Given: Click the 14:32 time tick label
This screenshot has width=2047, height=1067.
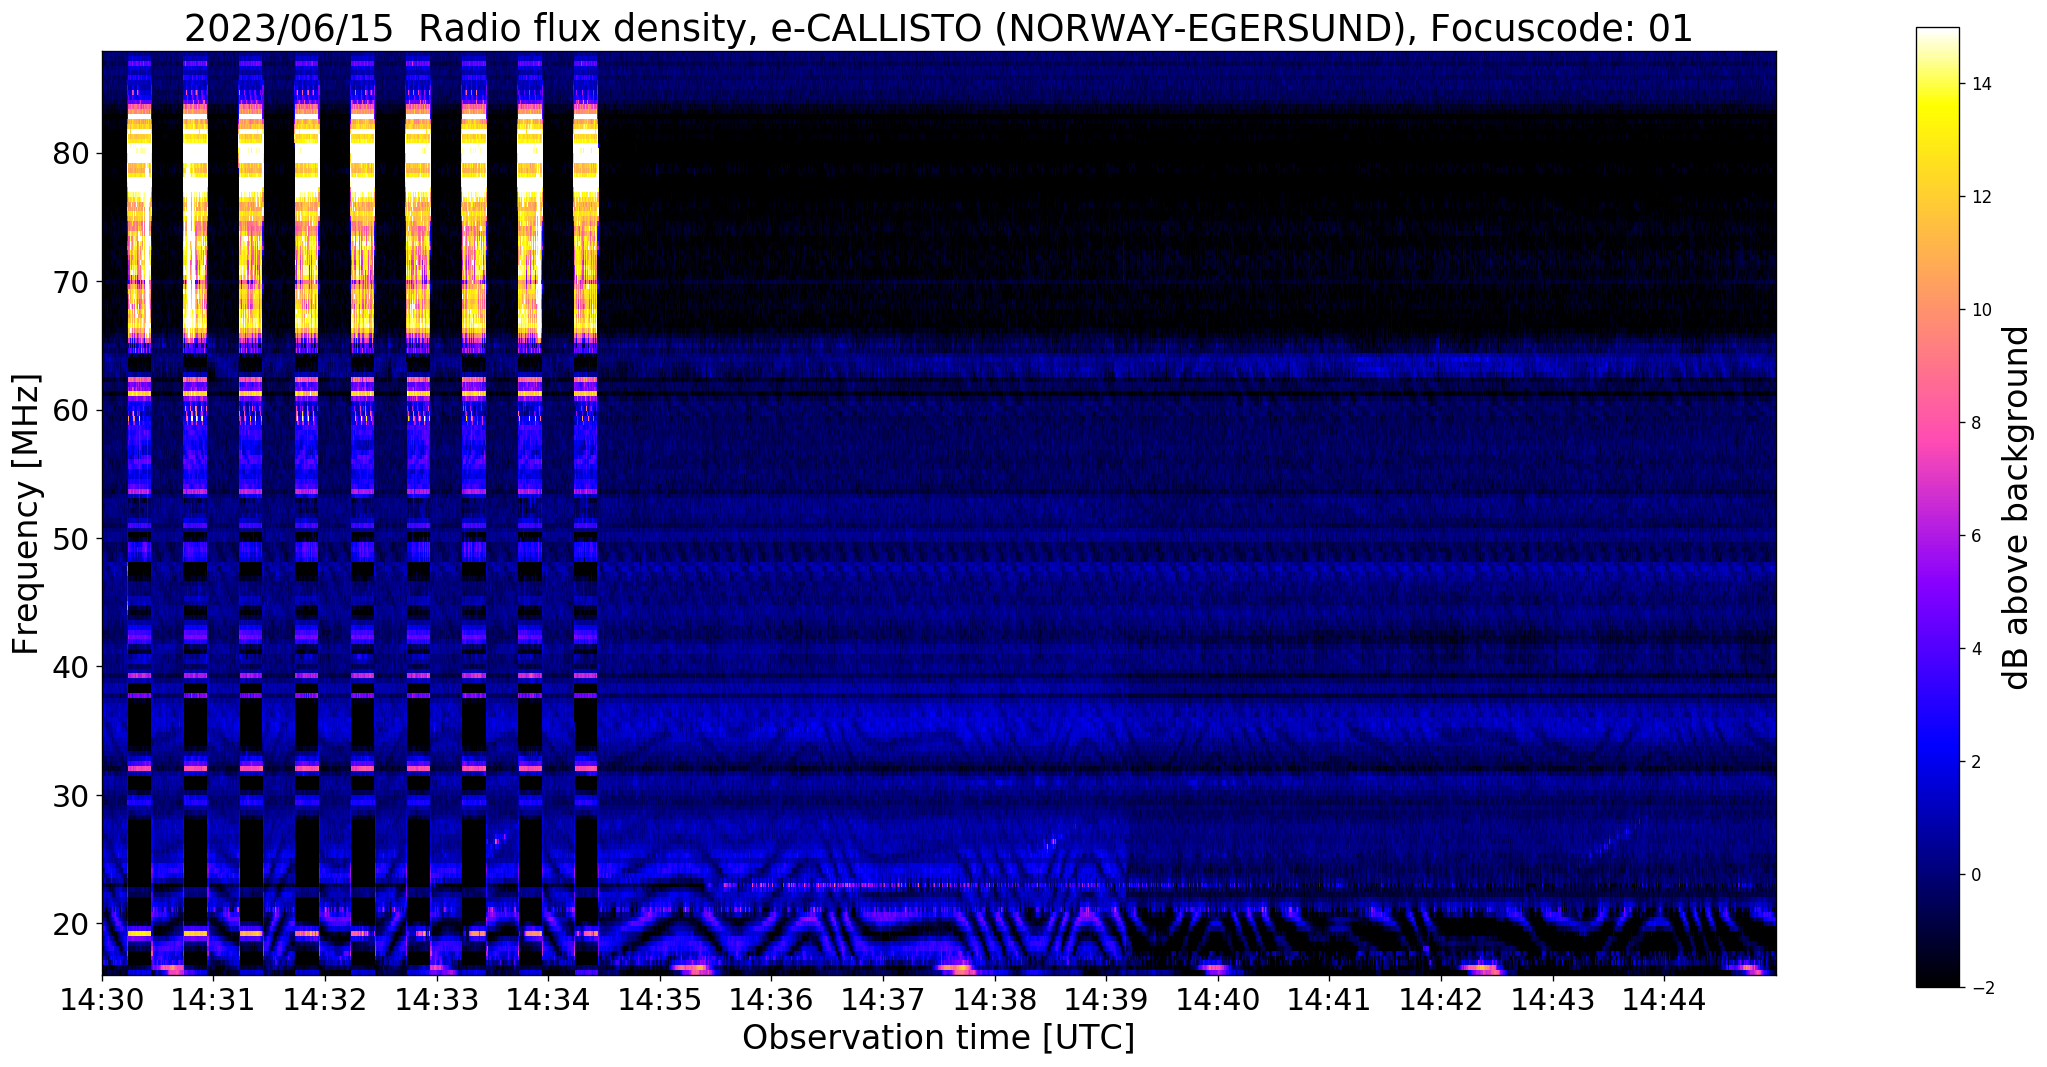Looking at the screenshot, I should pos(325,1000).
